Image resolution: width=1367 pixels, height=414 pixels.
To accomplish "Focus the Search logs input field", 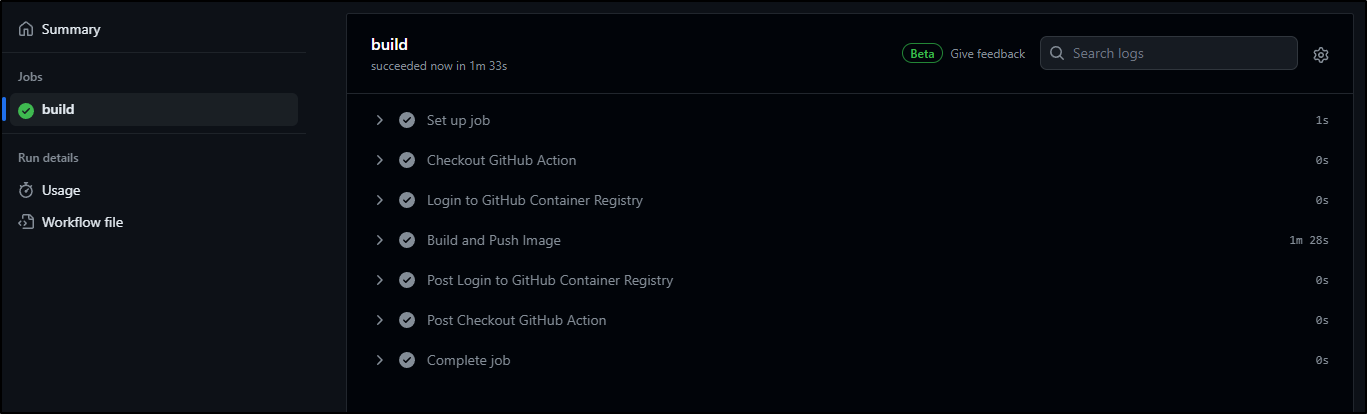I will click(x=1169, y=53).
